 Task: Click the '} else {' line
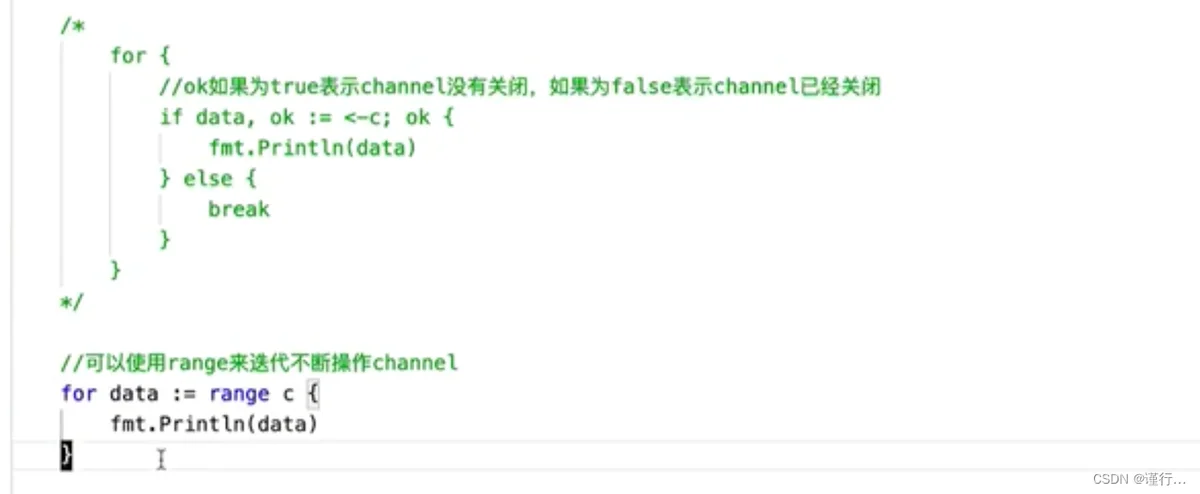(208, 179)
